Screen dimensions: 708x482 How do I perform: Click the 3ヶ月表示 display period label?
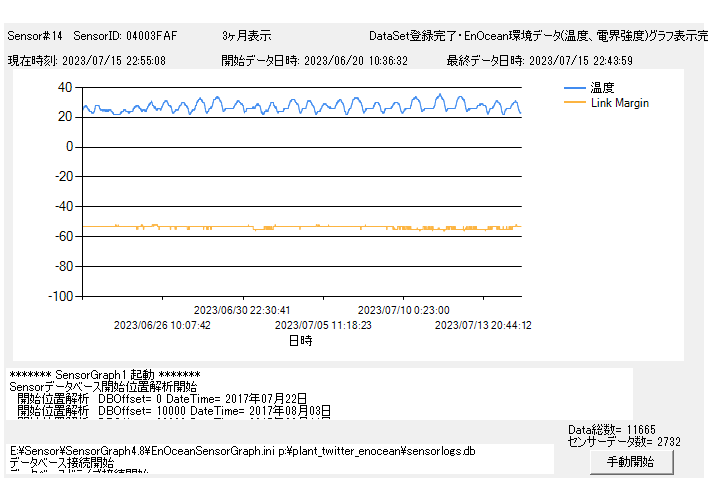(246, 35)
